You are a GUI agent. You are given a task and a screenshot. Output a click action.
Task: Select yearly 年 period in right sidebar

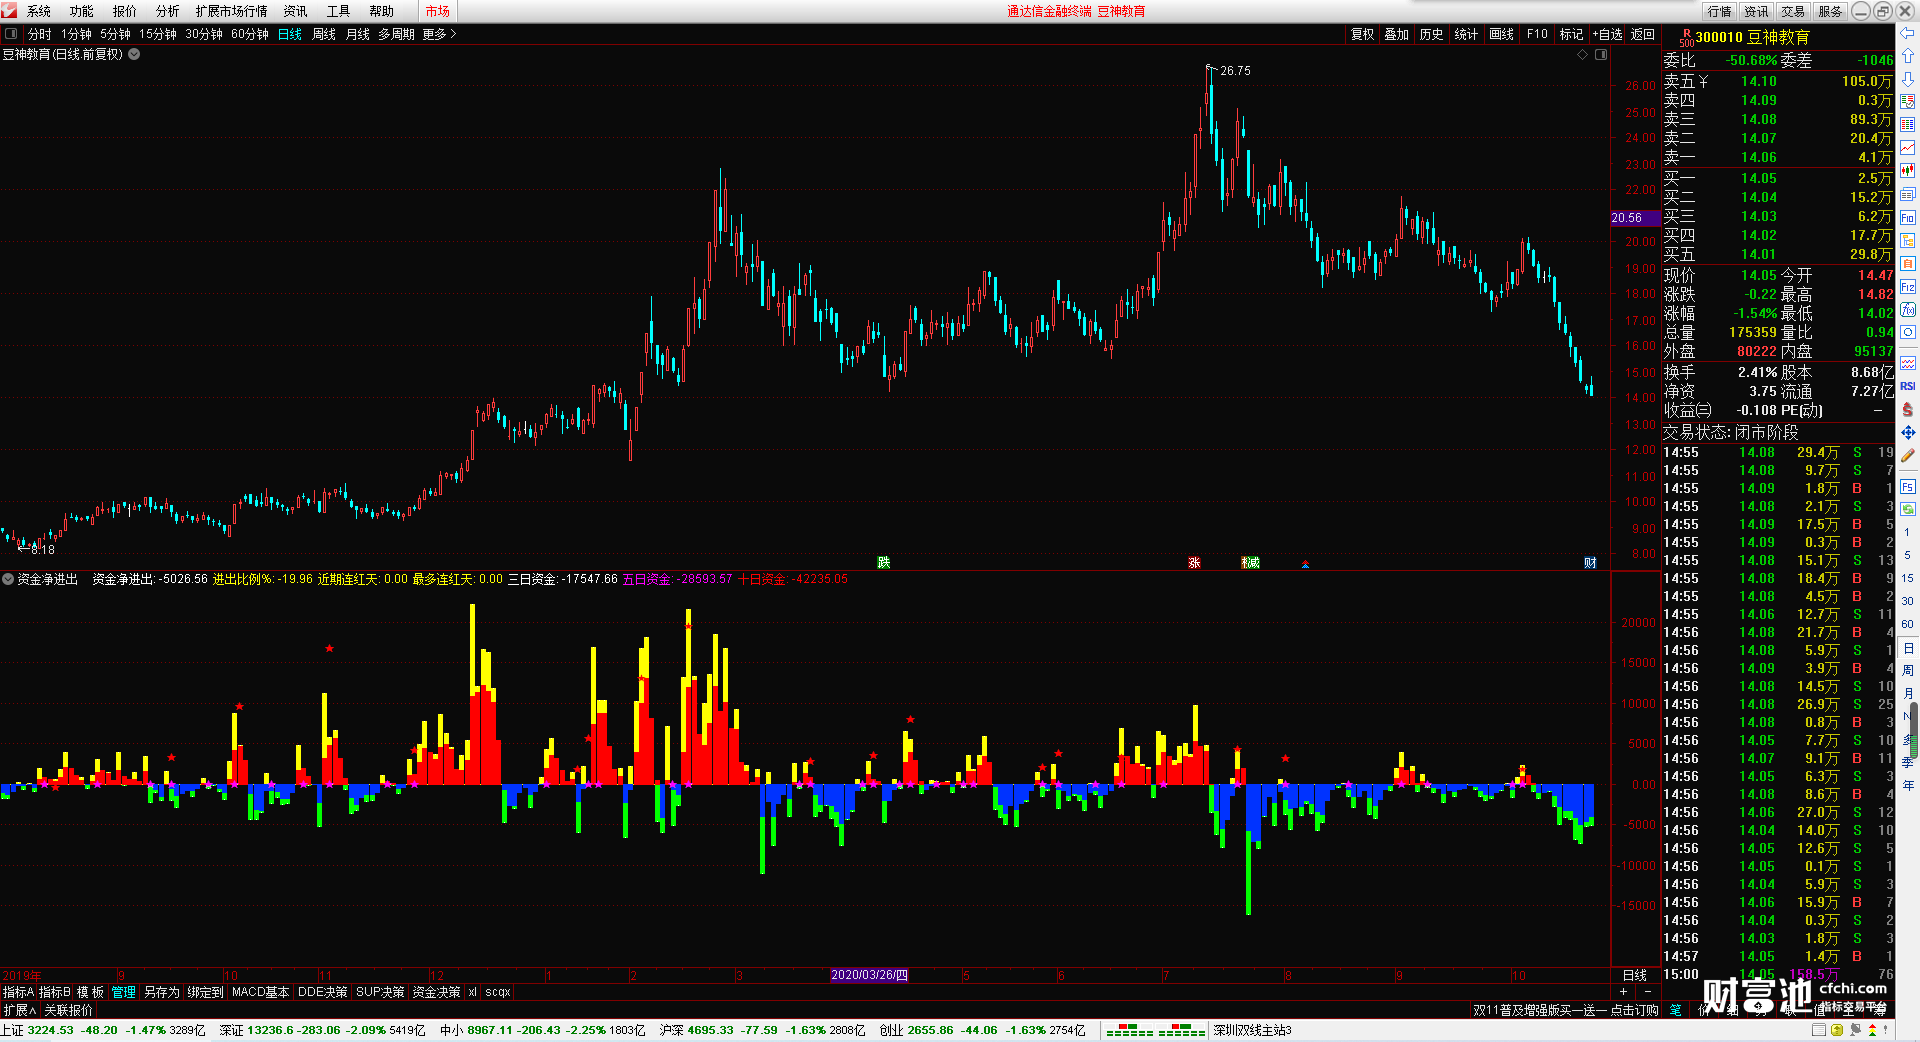(x=1908, y=785)
